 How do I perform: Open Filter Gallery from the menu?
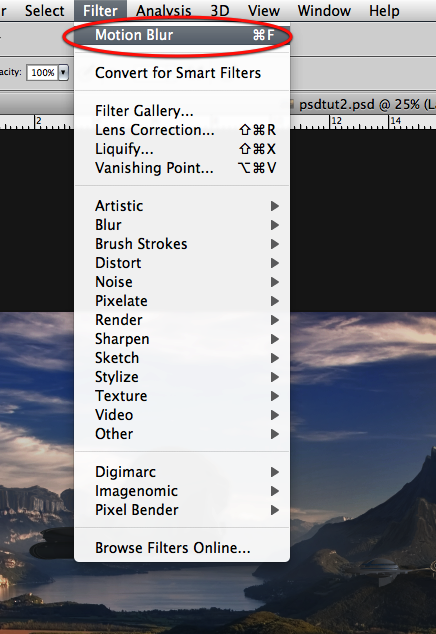(182, 111)
